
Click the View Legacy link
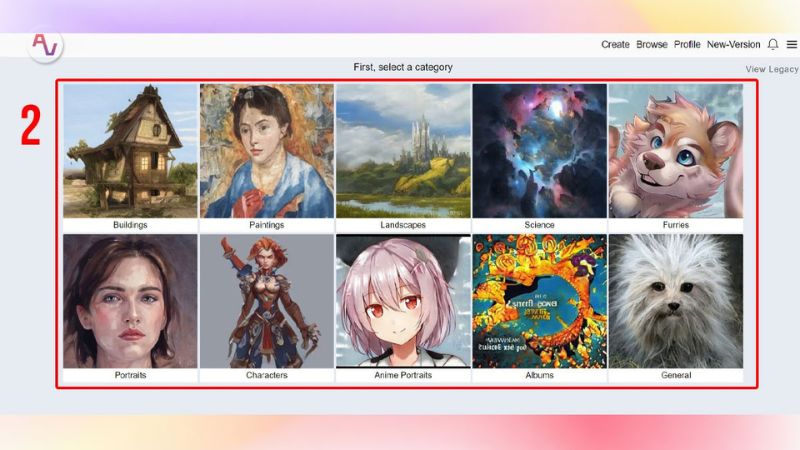772,69
